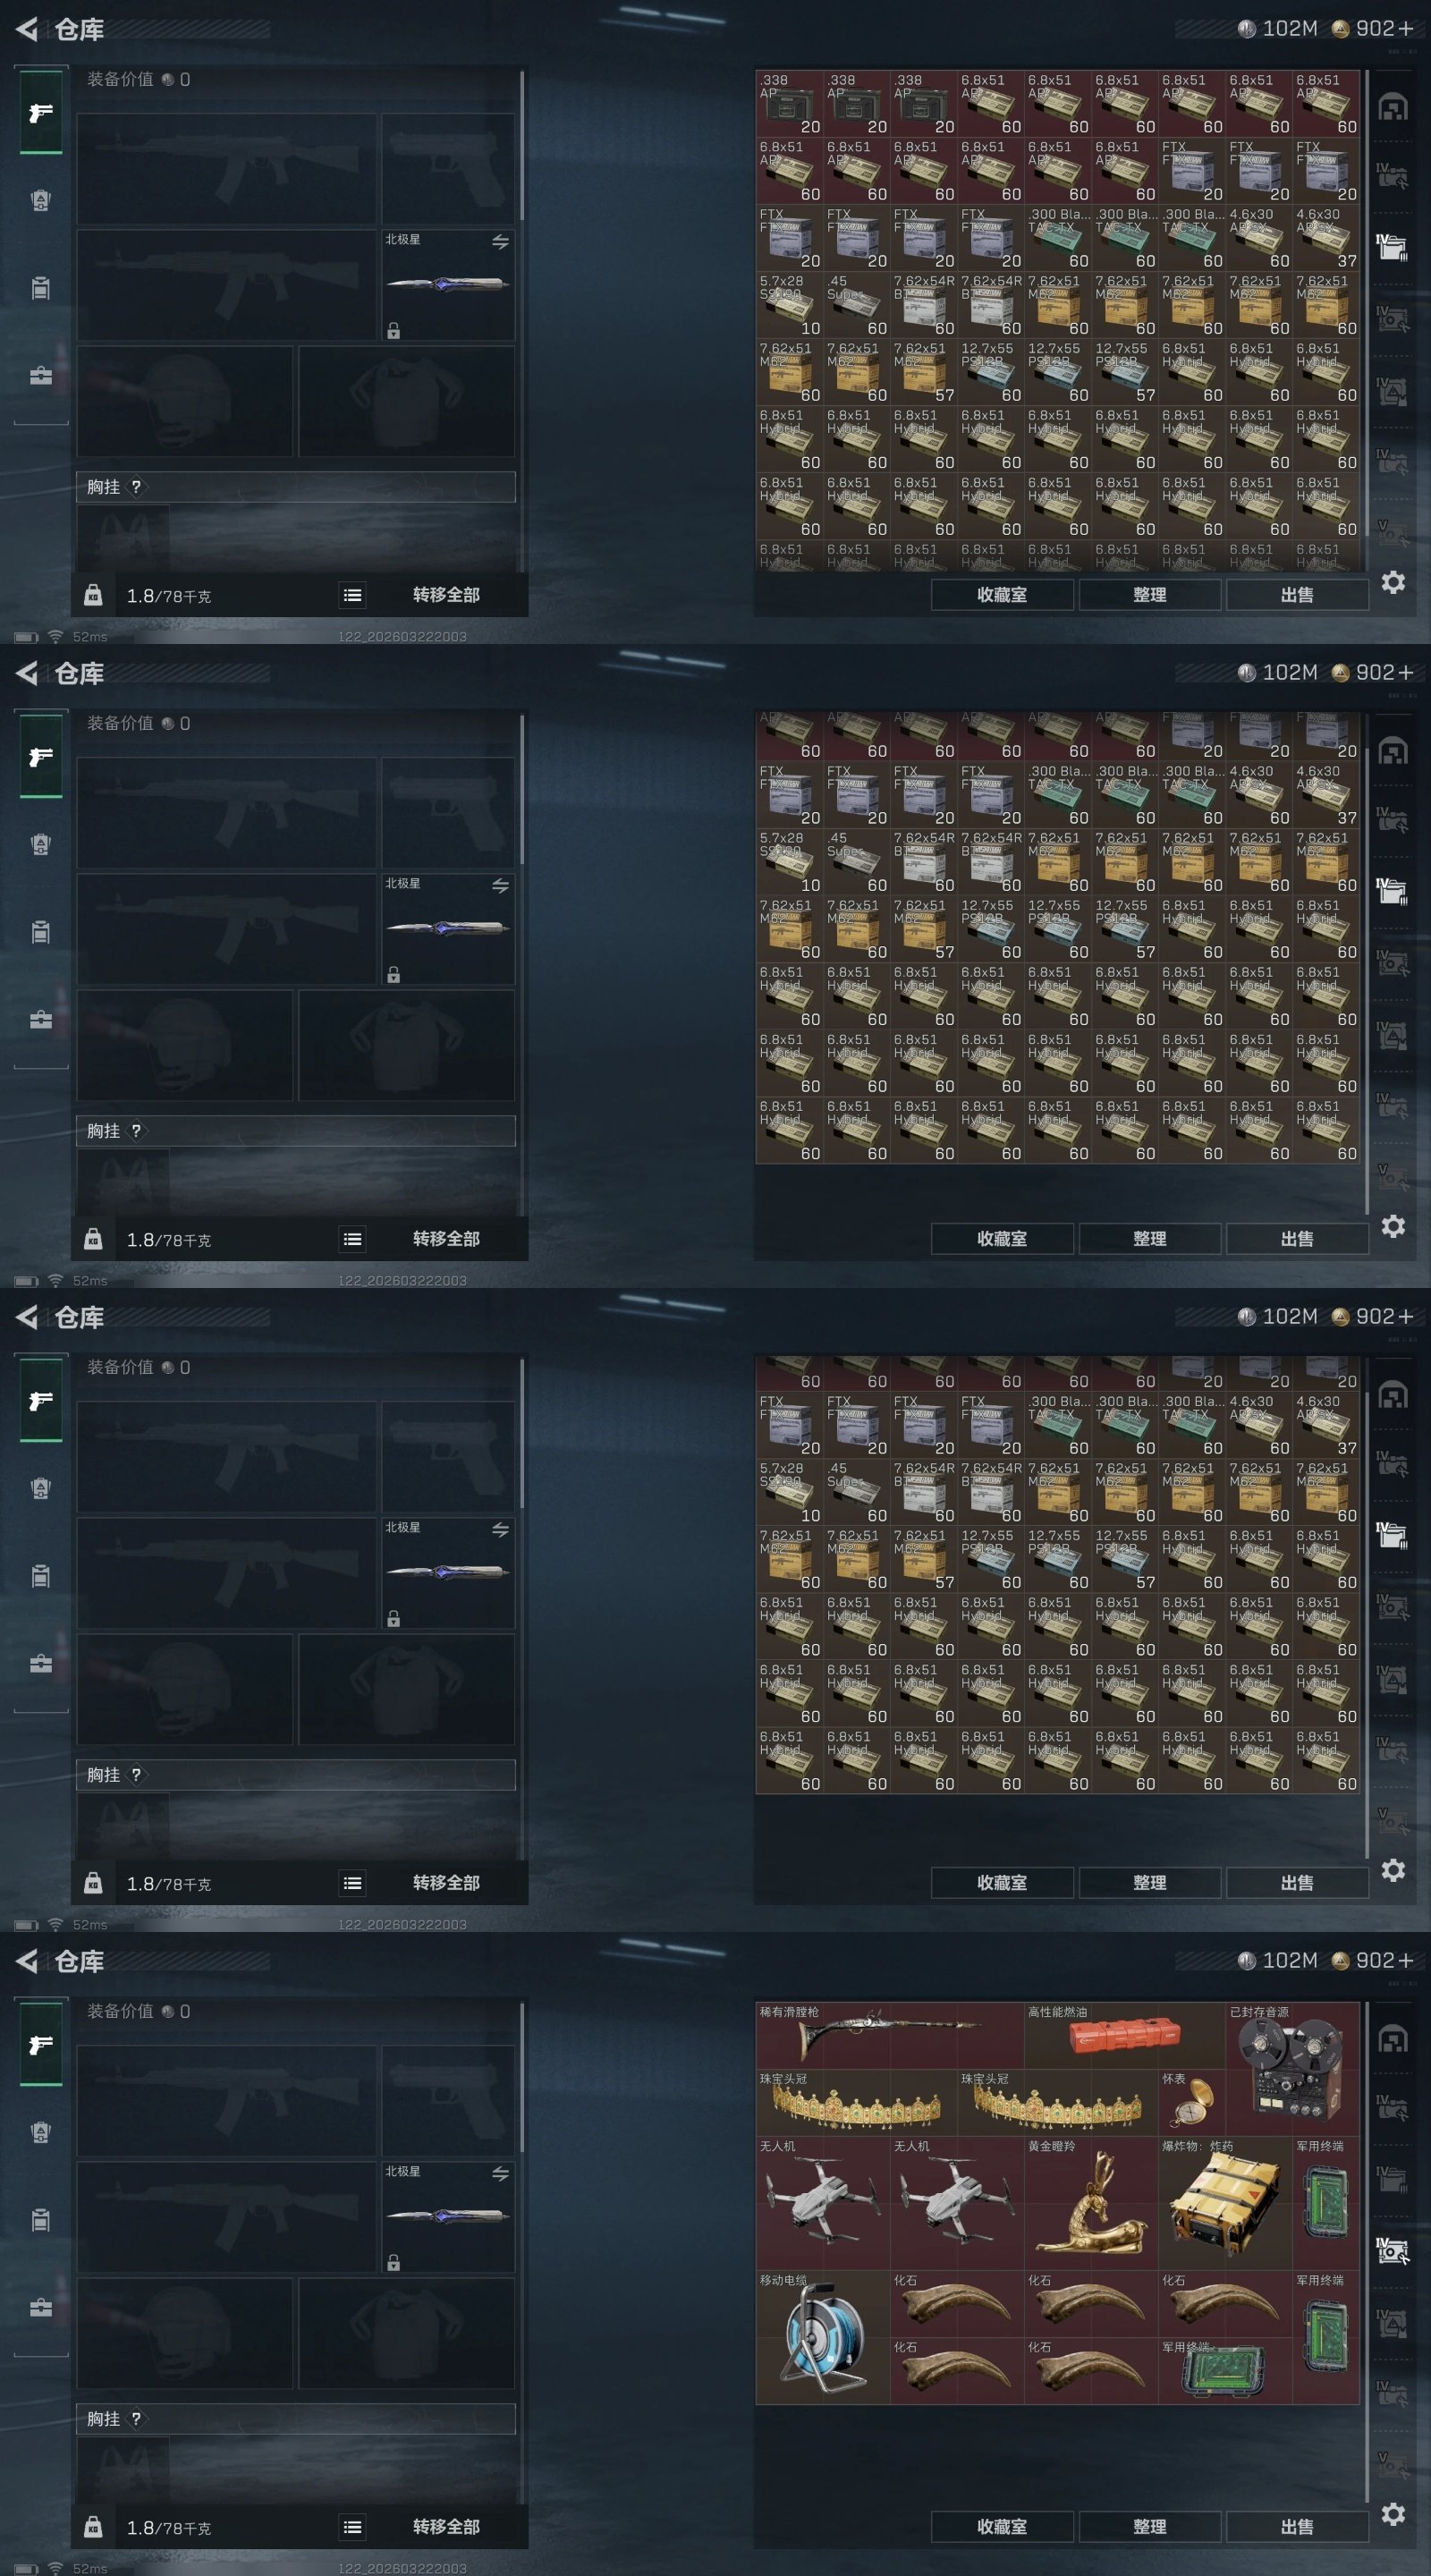Screen dimensions: 1431x2576
Task: Expand the list icon beside 转移全部 in collectibles view
Action: pyautogui.click(x=352, y=2527)
